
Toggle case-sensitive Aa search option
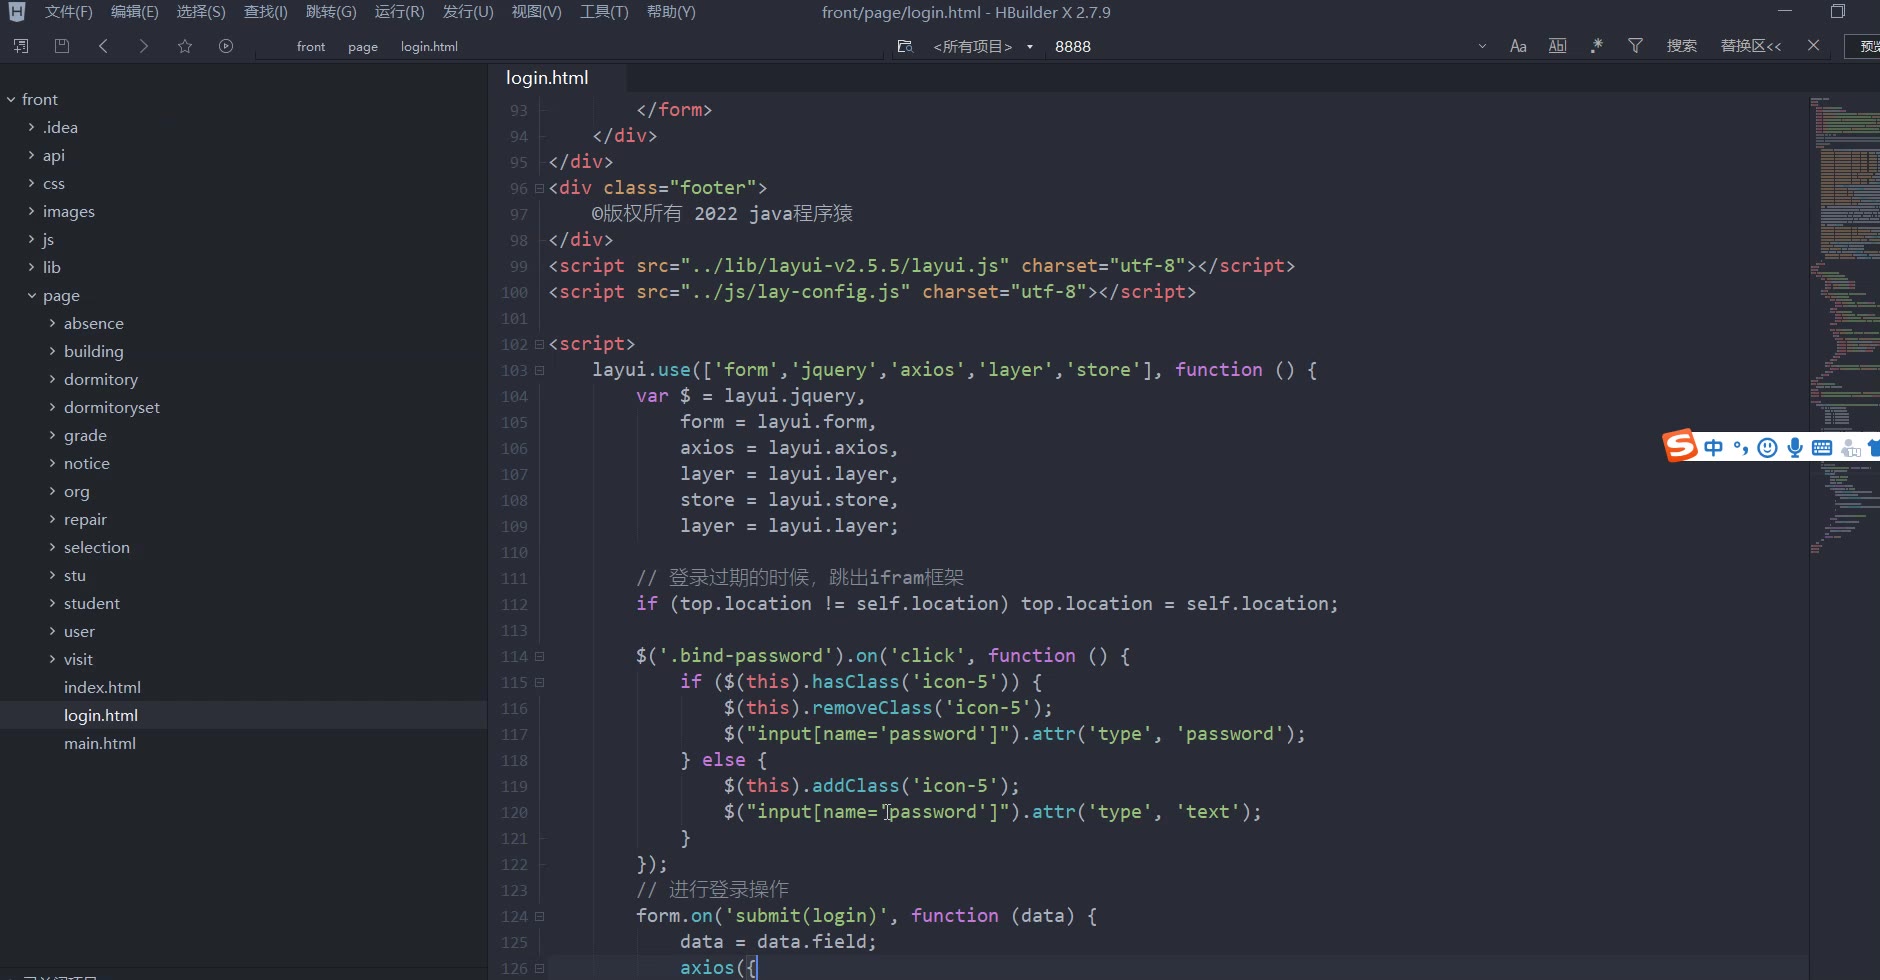(x=1518, y=46)
